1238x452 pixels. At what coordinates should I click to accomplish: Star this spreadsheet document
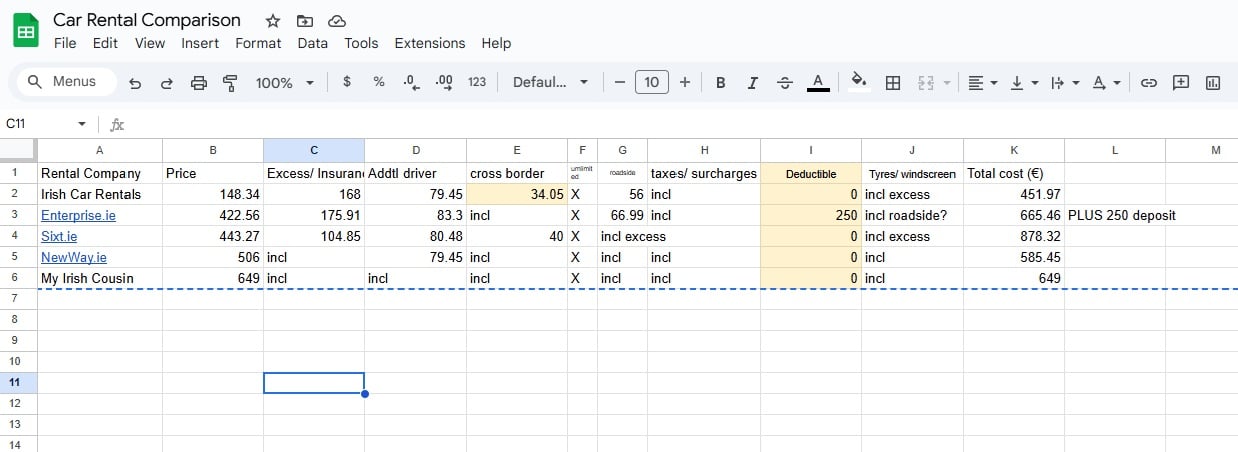[x=273, y=21]
